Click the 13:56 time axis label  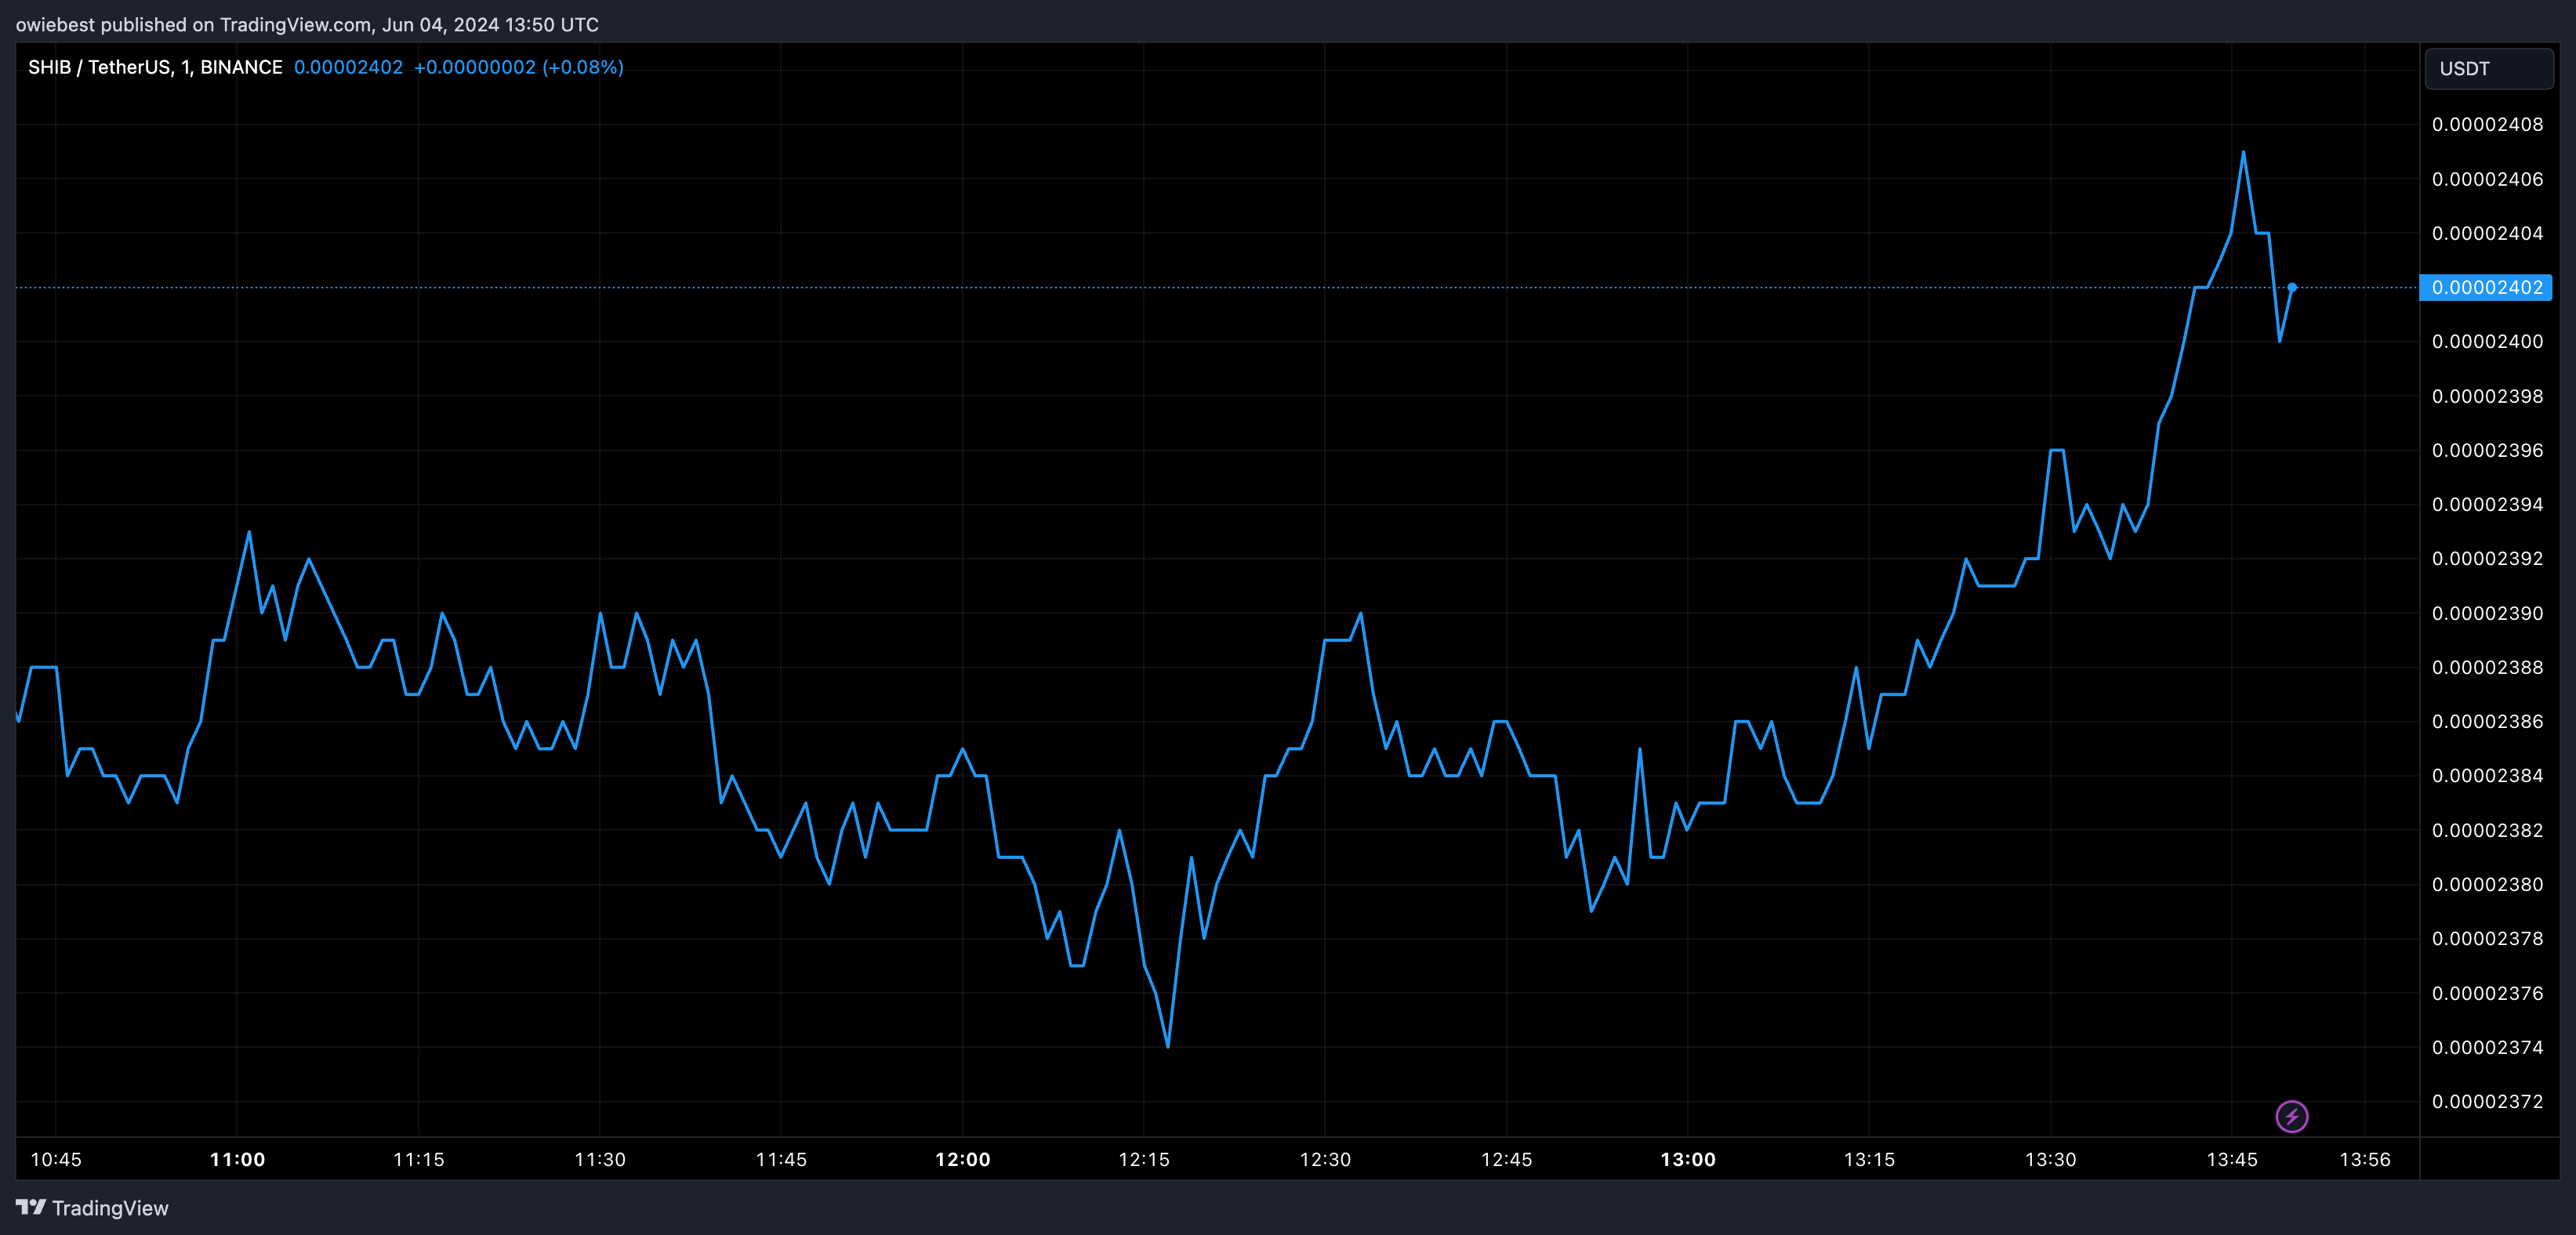[2364, 1160]
